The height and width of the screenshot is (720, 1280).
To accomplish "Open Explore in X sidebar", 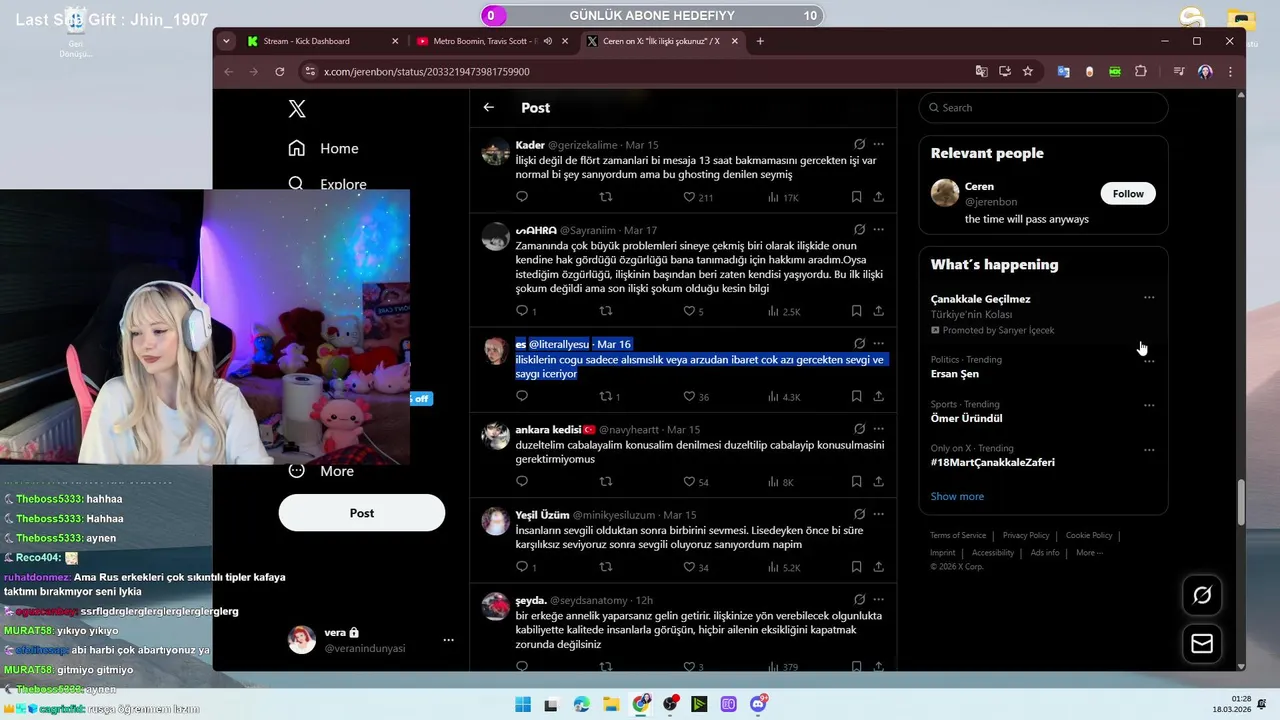I will [x=327, y=183].
